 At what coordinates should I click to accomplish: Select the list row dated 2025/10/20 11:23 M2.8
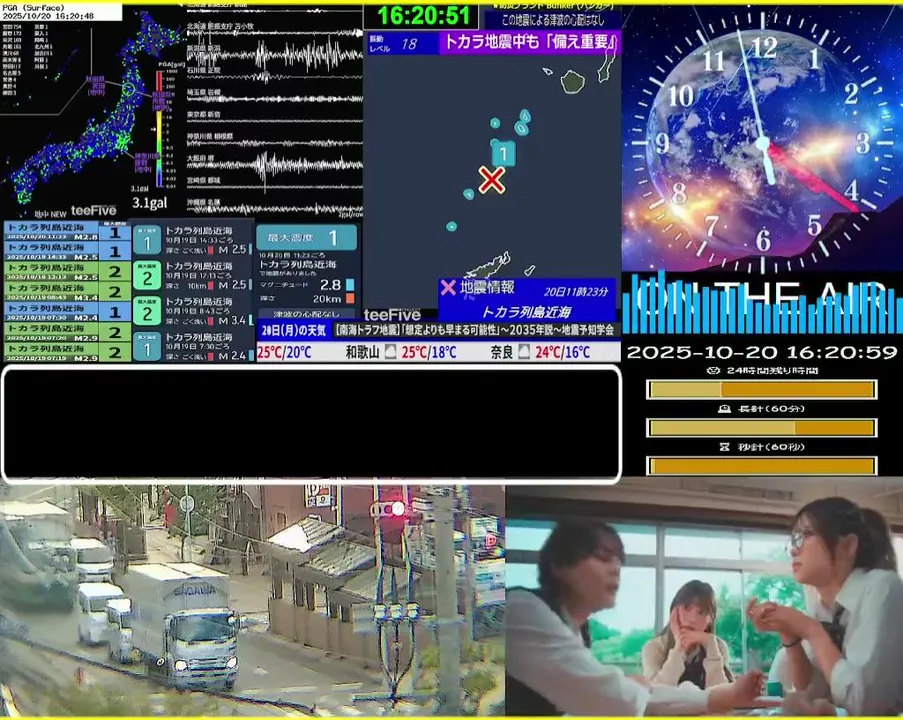tap(67, 231)
